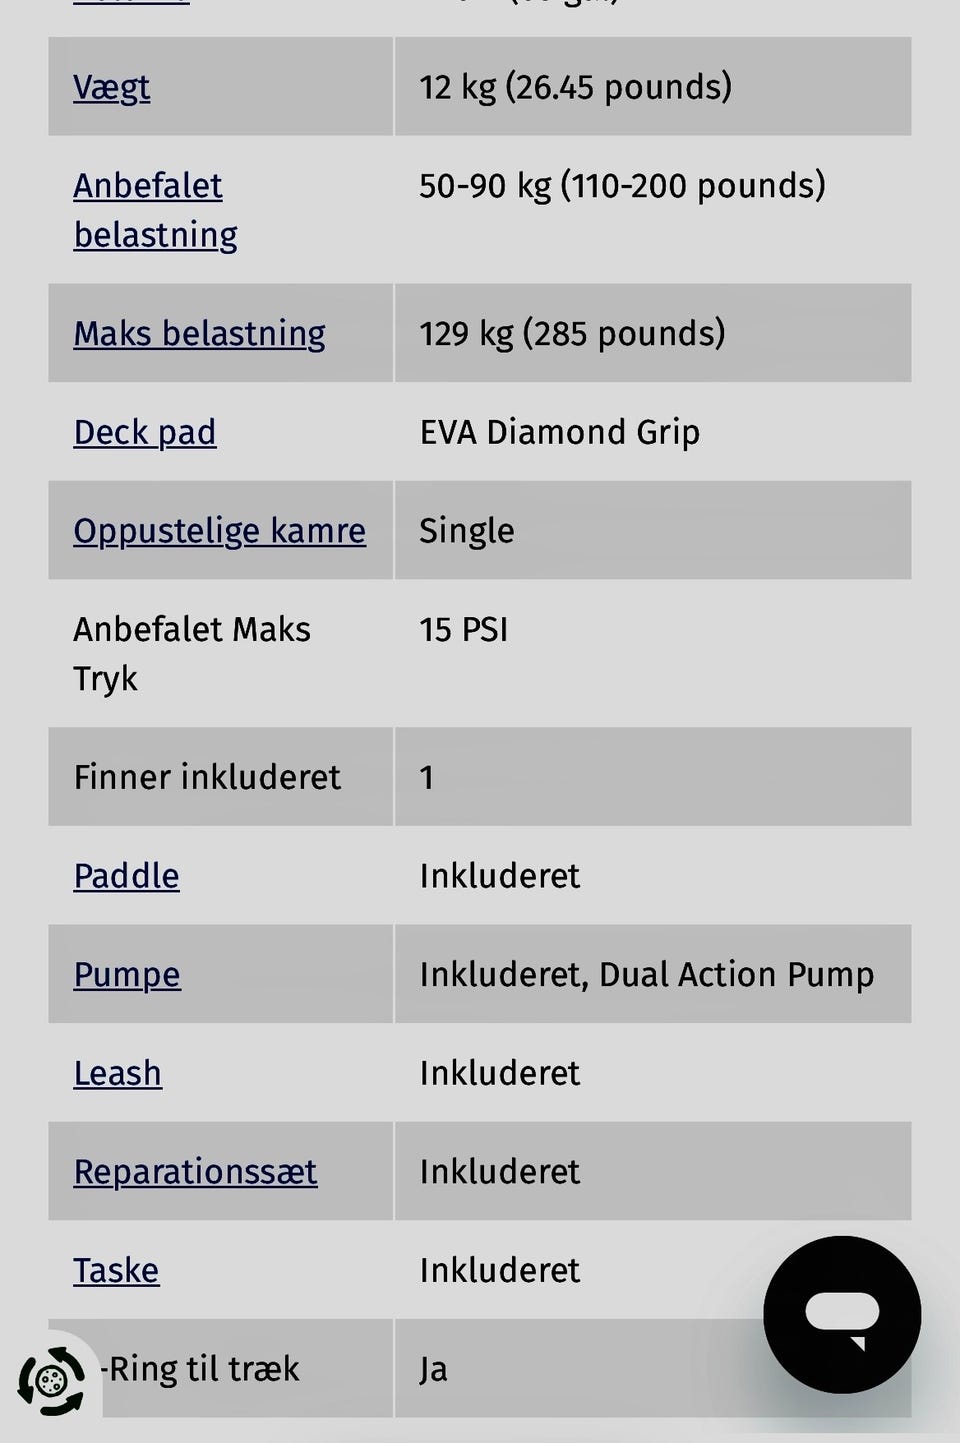Follow the Anbefalet belastning link
The height and width of the screenshot is (1443, 960).
click(x=155, y=210)
